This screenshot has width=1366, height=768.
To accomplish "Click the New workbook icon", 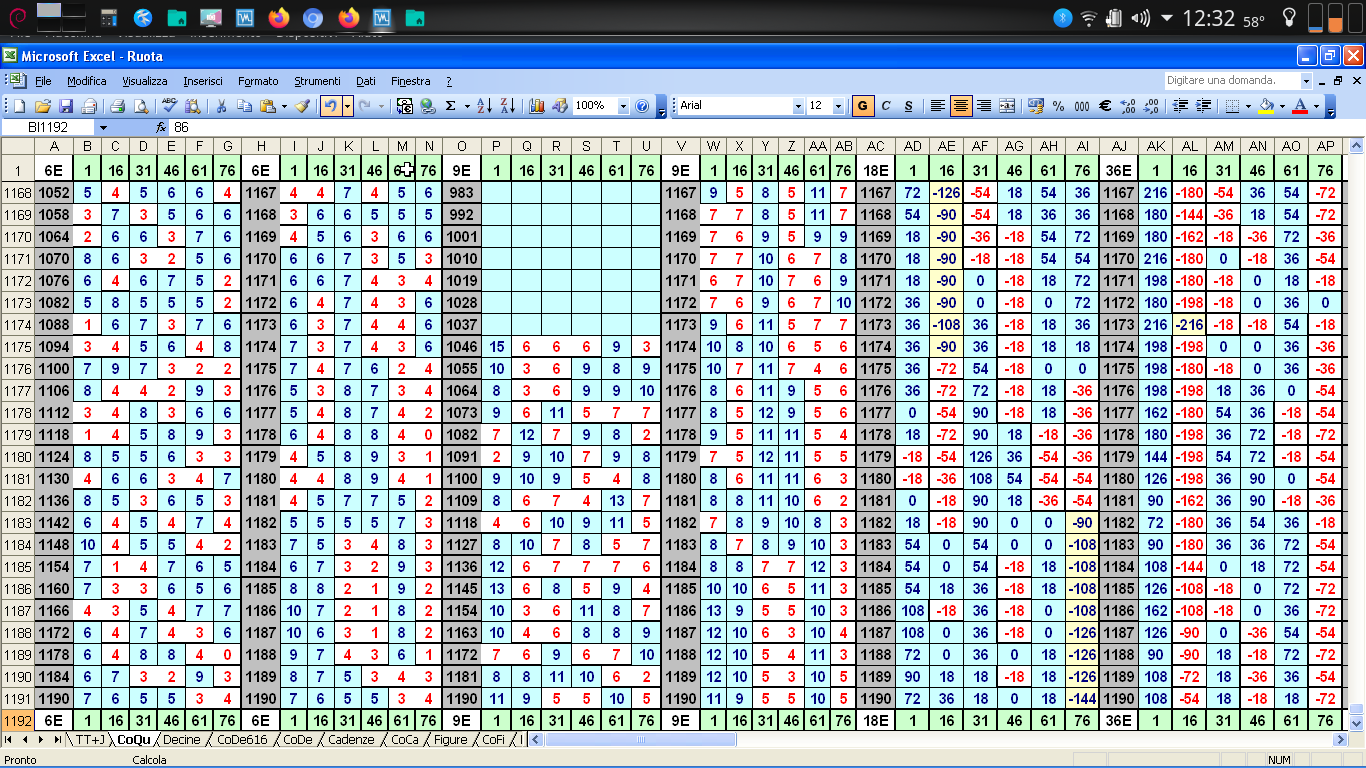I will pyautogui.click(x=19, y=105).
